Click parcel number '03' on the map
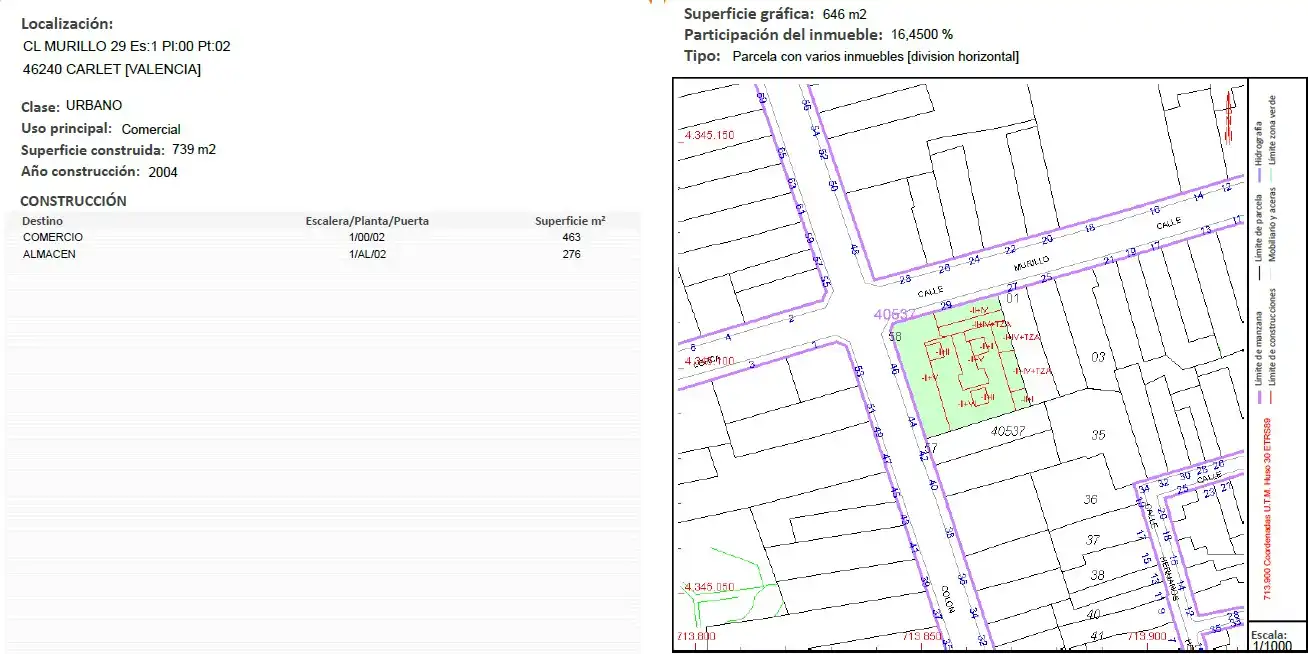 point(1100,357)
